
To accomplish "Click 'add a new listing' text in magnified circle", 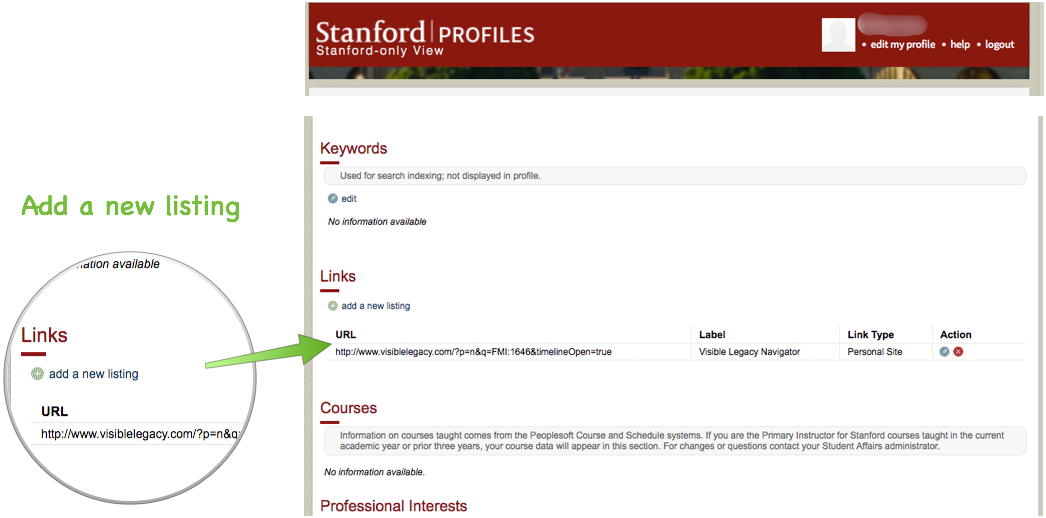I will click(x=93, y=374).
